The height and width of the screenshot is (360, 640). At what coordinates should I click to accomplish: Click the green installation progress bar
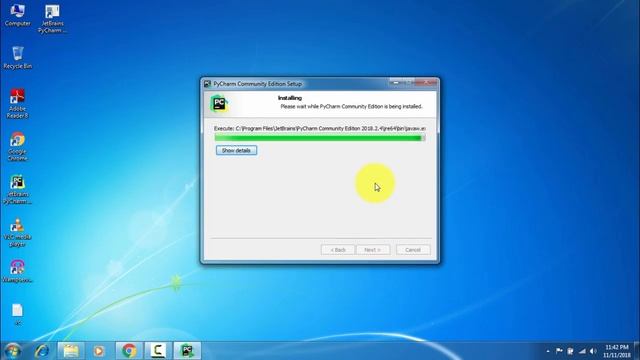coord(320,138)
